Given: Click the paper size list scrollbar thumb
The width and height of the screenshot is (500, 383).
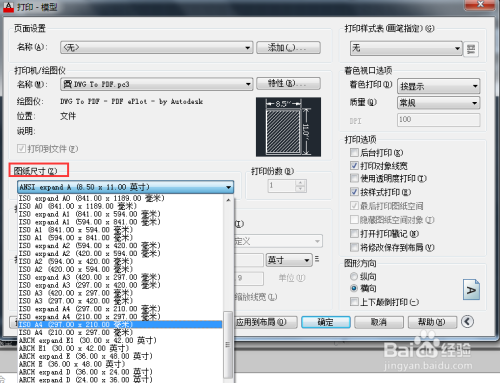Looking at the screenshot, I should coord(228,345).
